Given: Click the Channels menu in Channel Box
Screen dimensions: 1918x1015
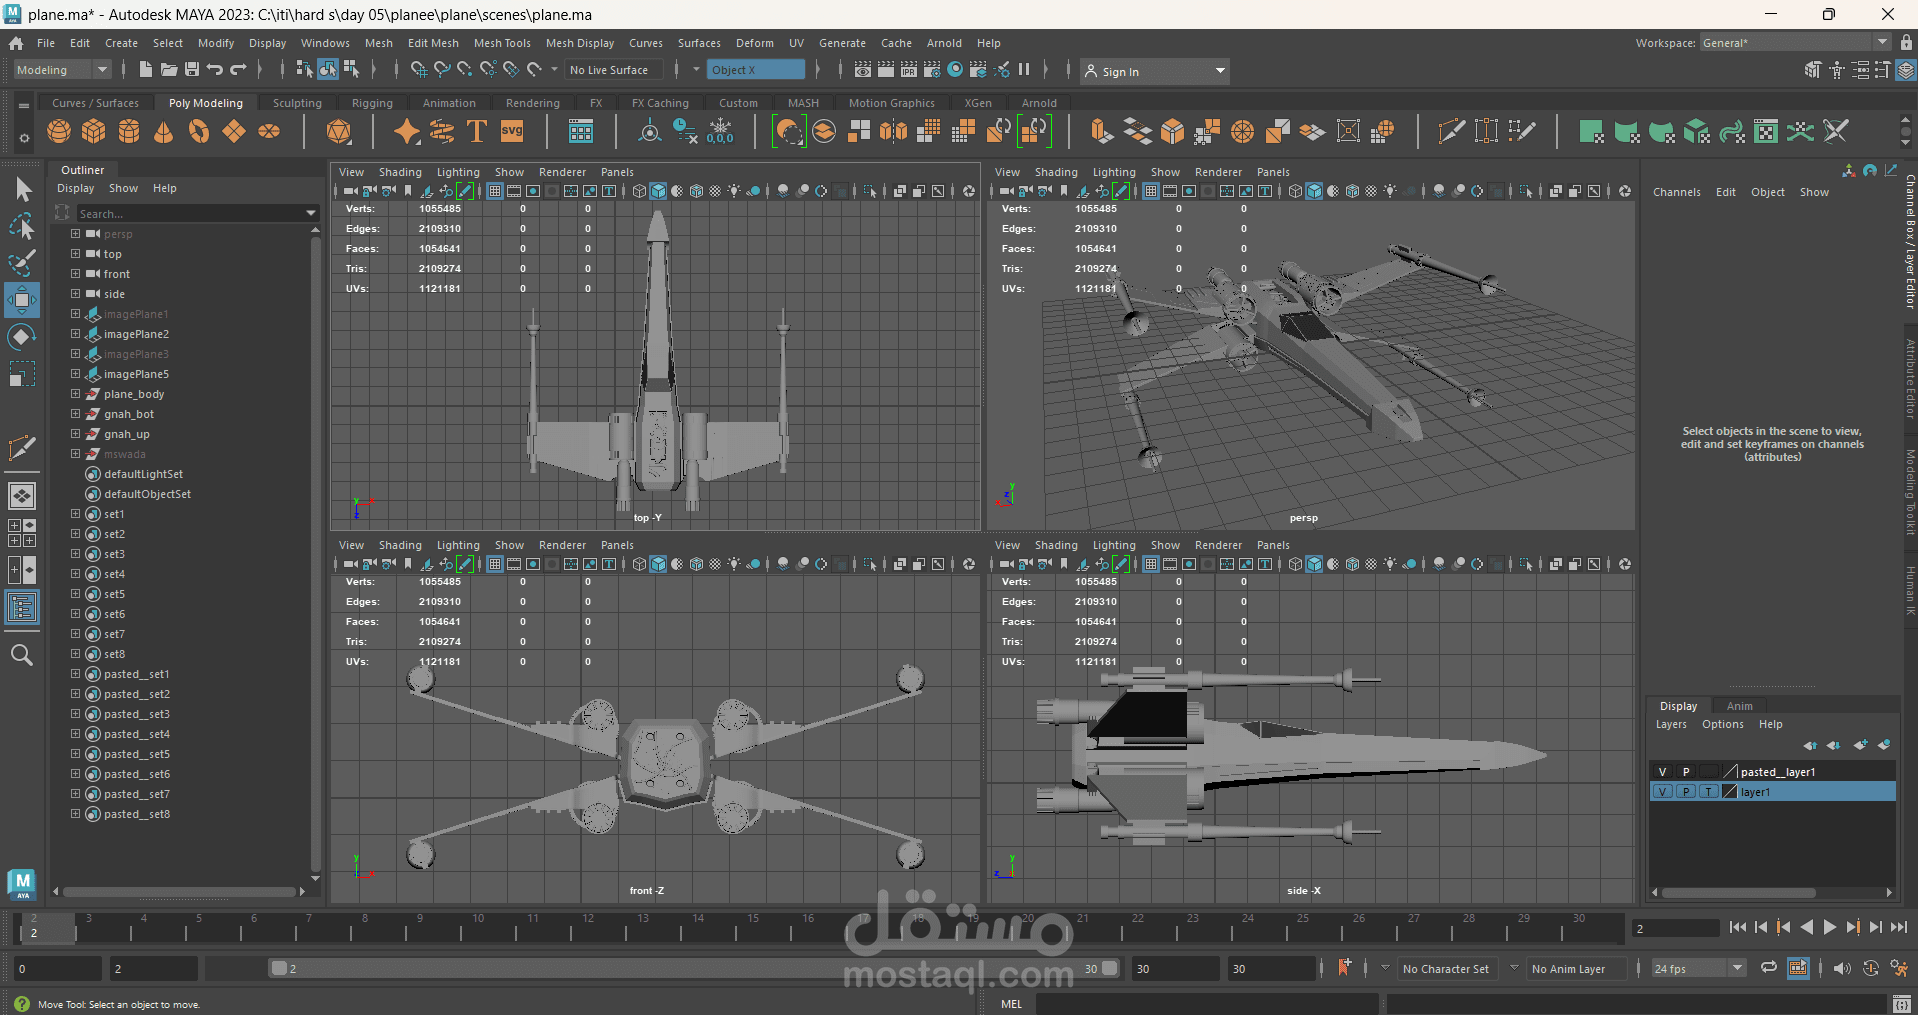Looking at the screenshot, I should [1677, 192].
